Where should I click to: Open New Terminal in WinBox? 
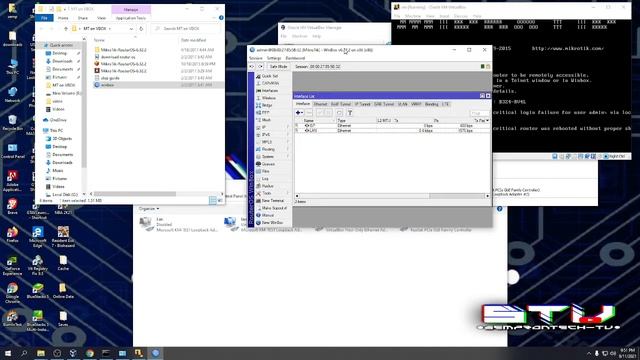[x=273, y=201]
